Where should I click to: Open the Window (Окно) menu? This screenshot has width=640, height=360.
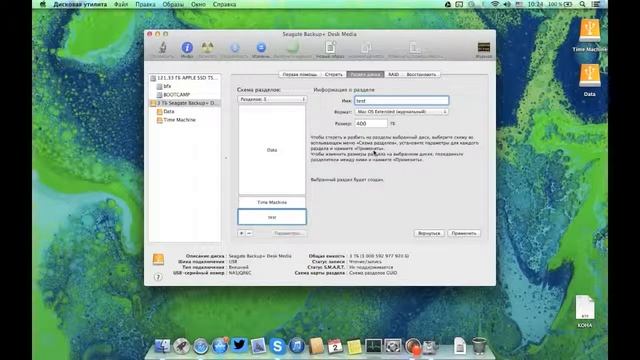point(198,4)
